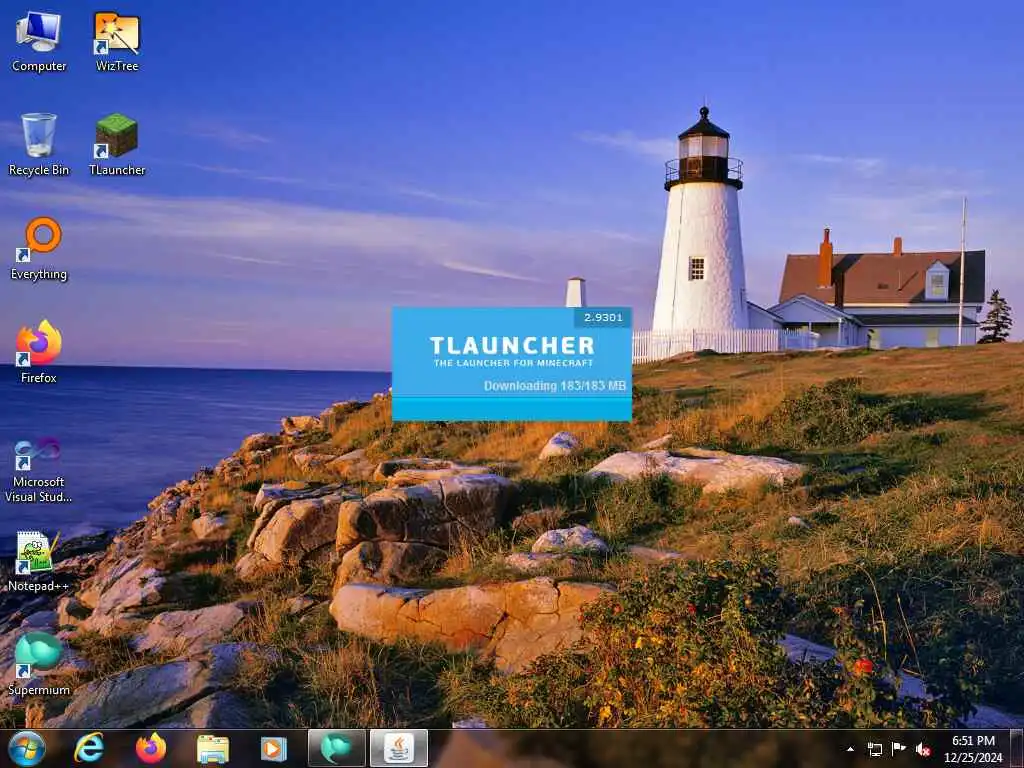Launch Internet Explorer from the taskbar
The image size is (1024, 768).
89,748
